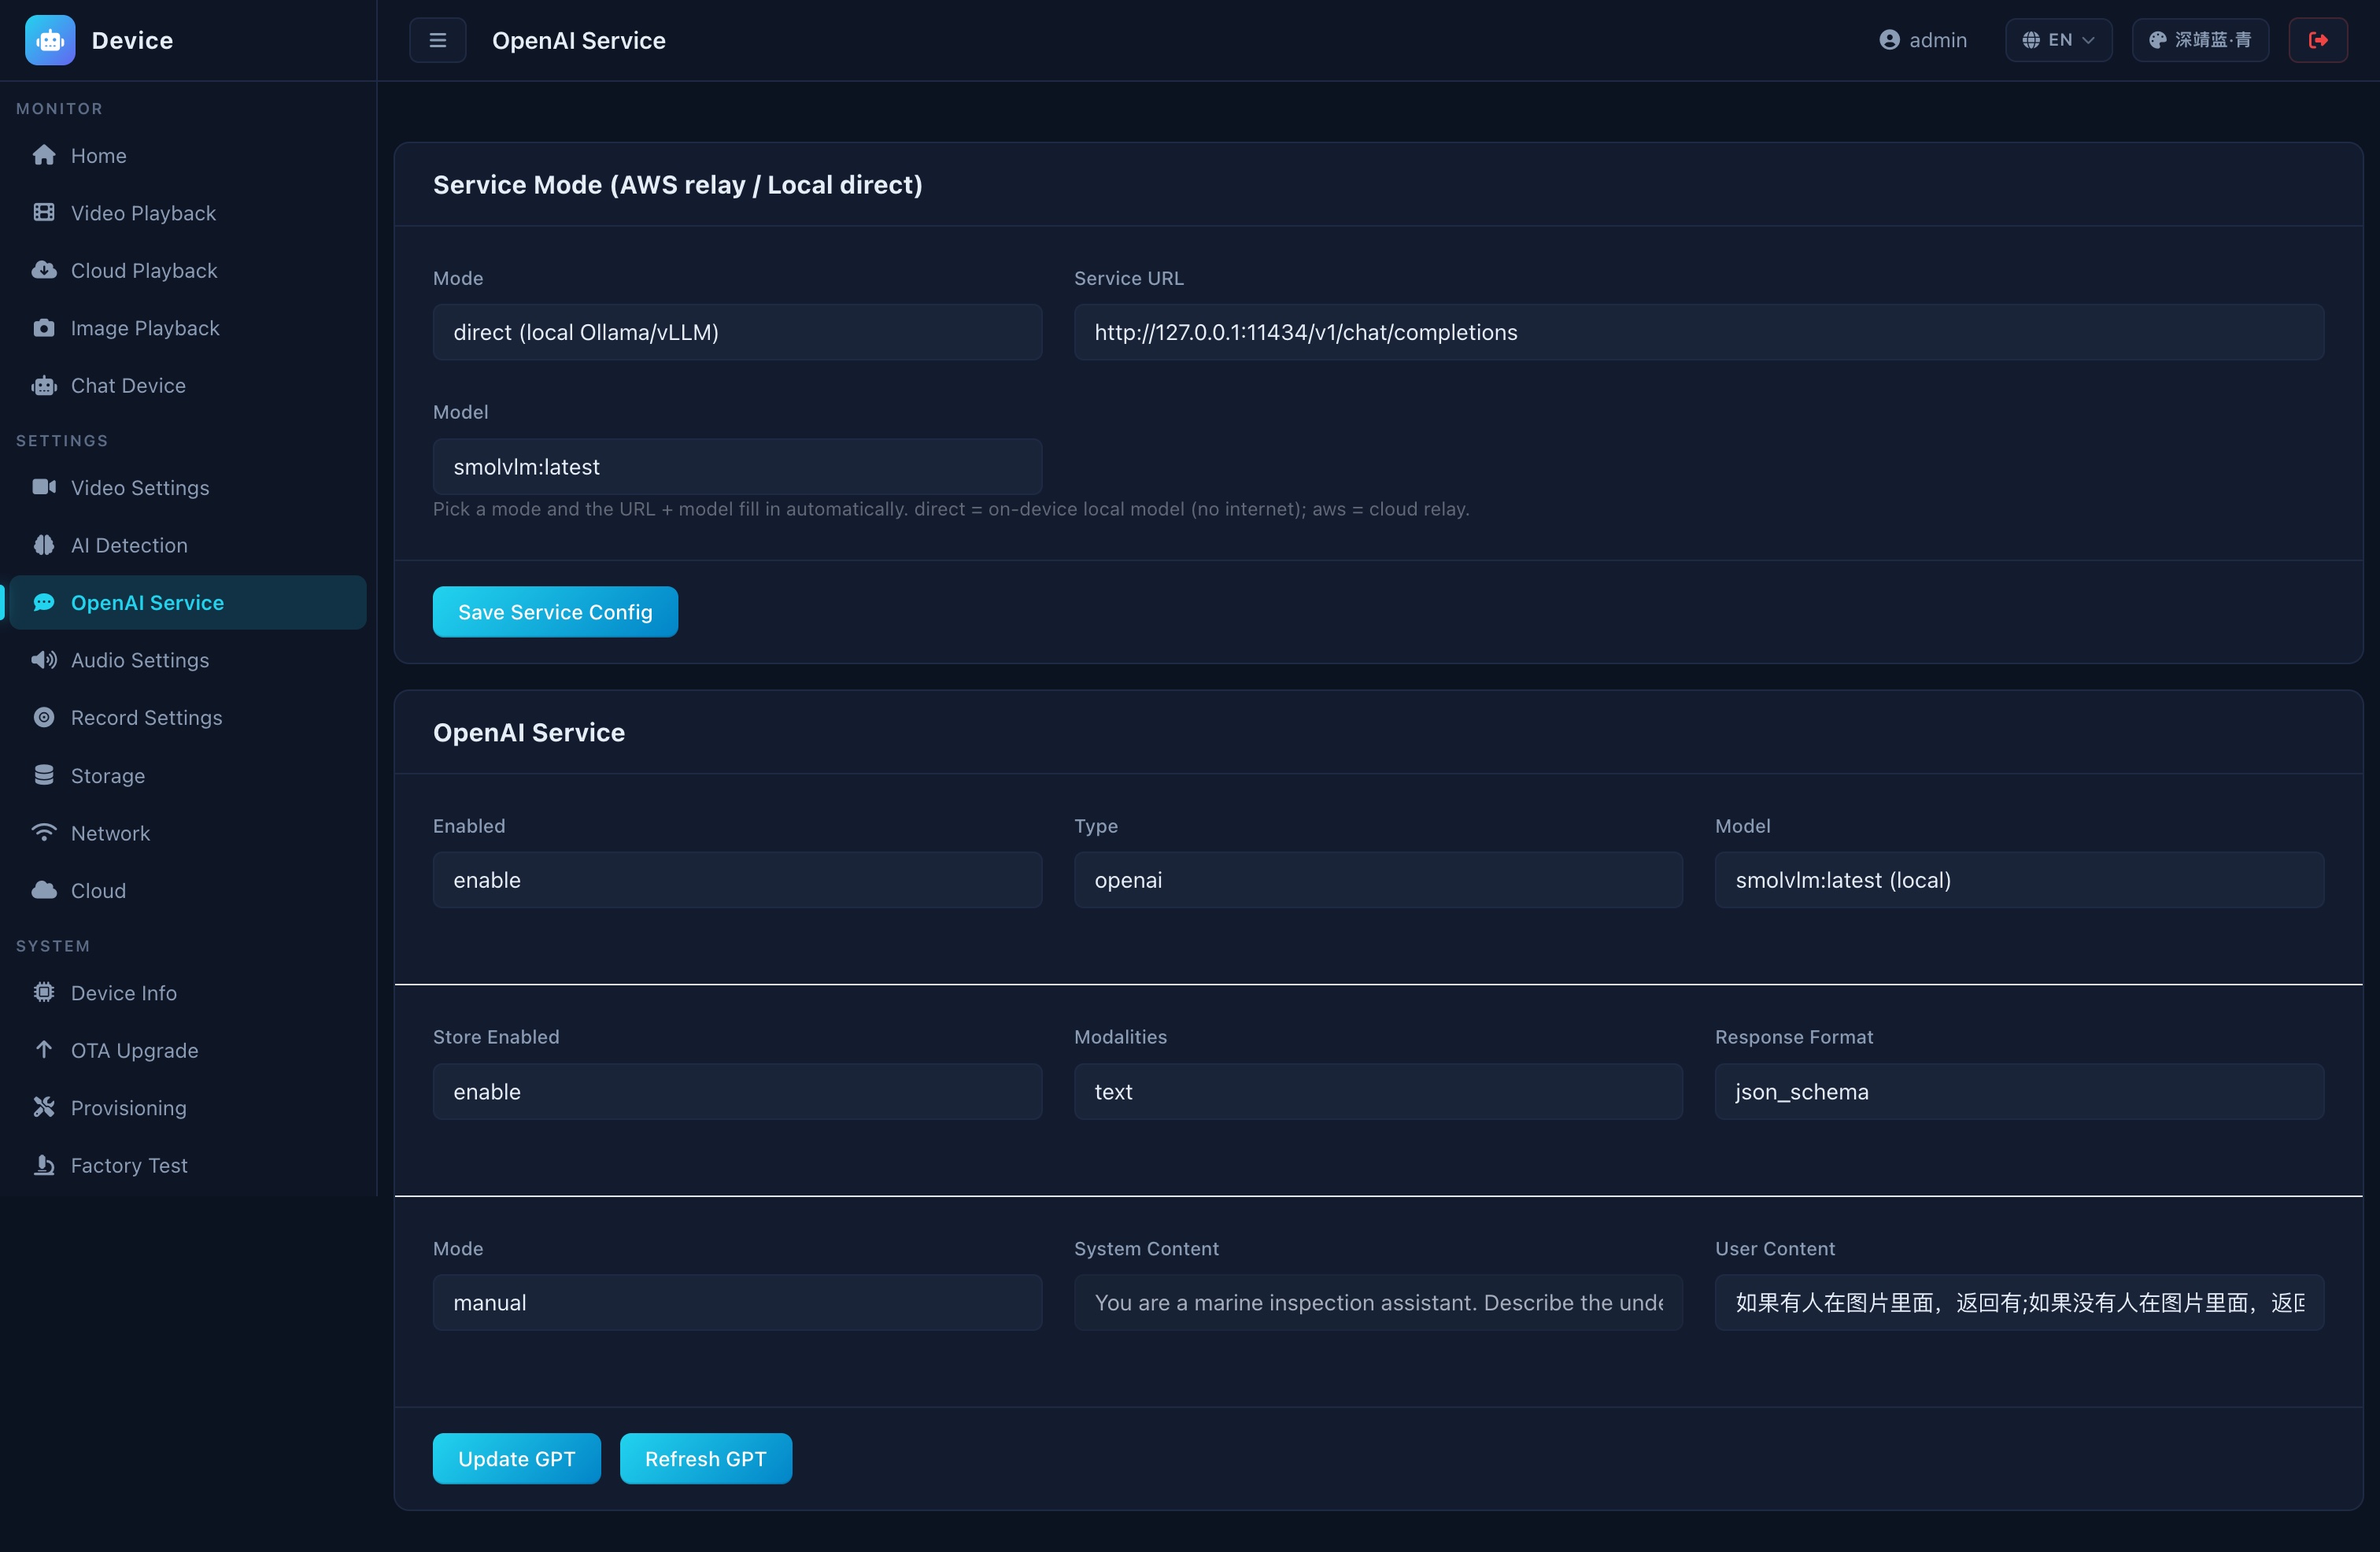
Task: Open the service Mode dropdown direct (local Ollama/vLLM)
Action: coord(737,332)
